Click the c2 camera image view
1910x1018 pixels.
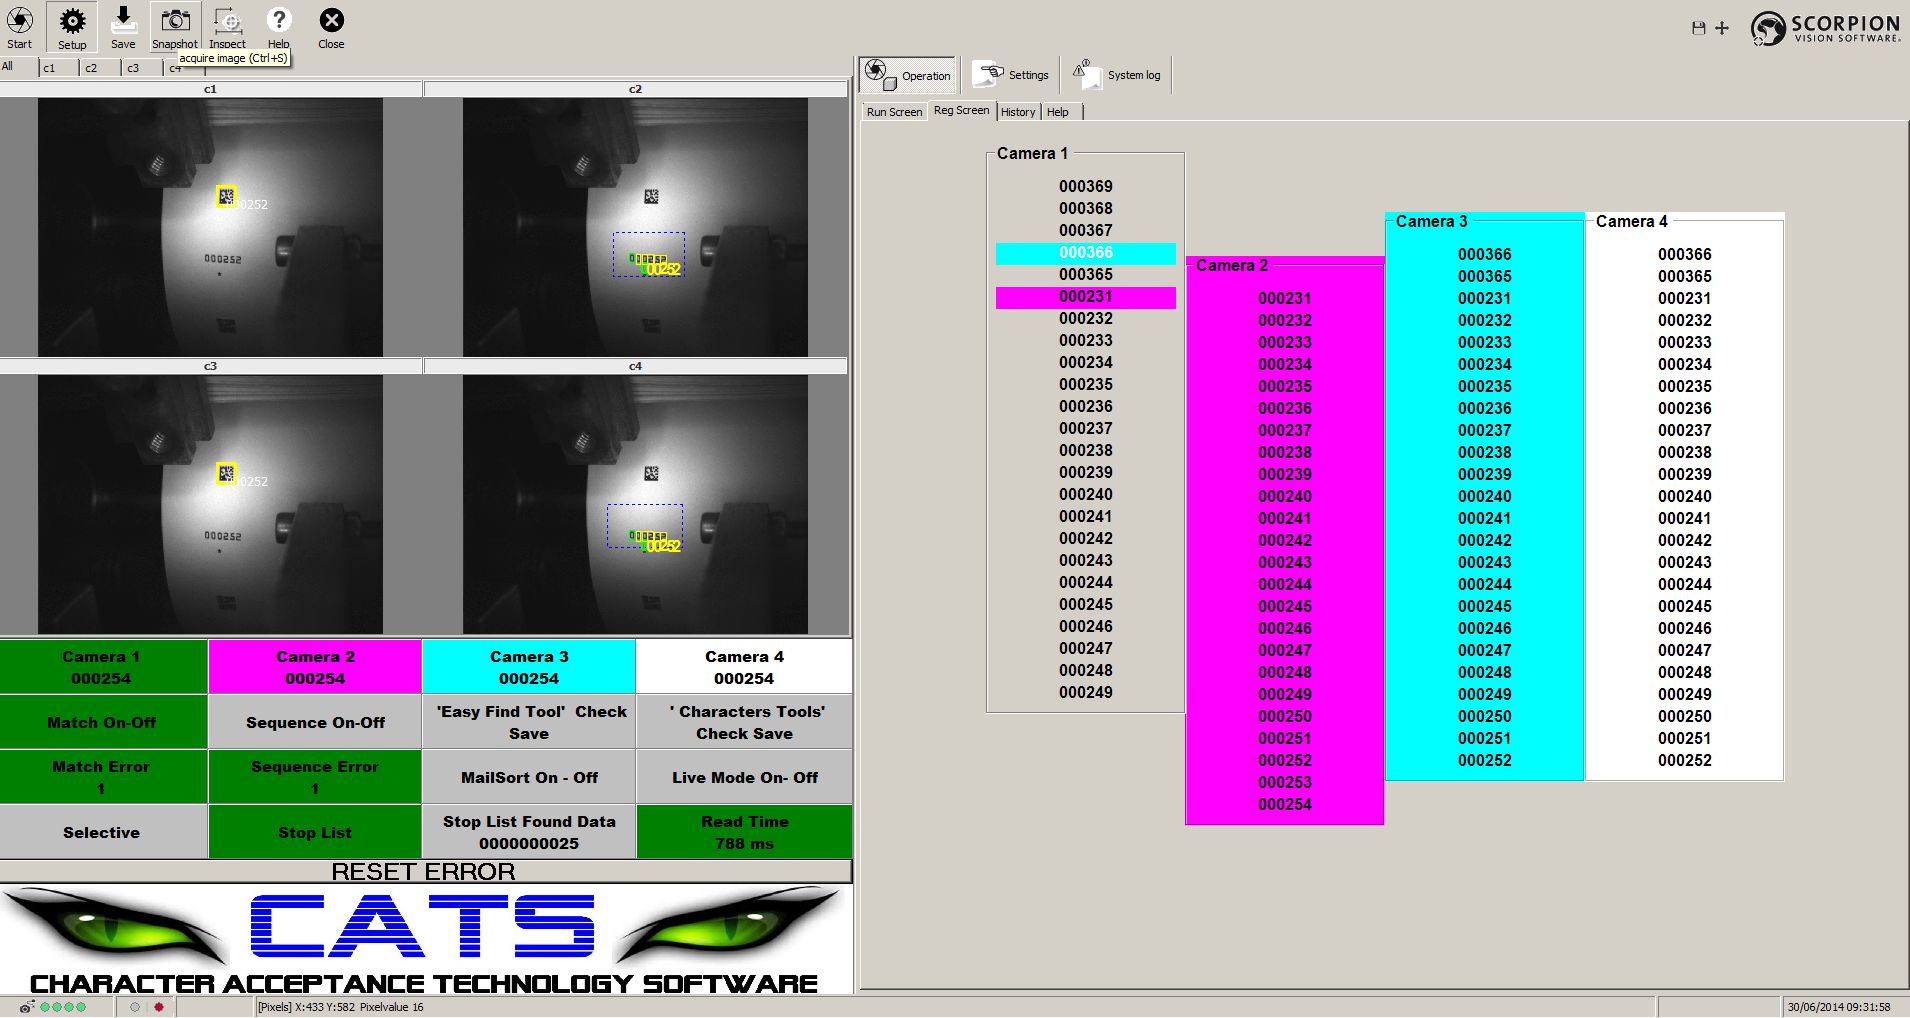pos(635,227)
